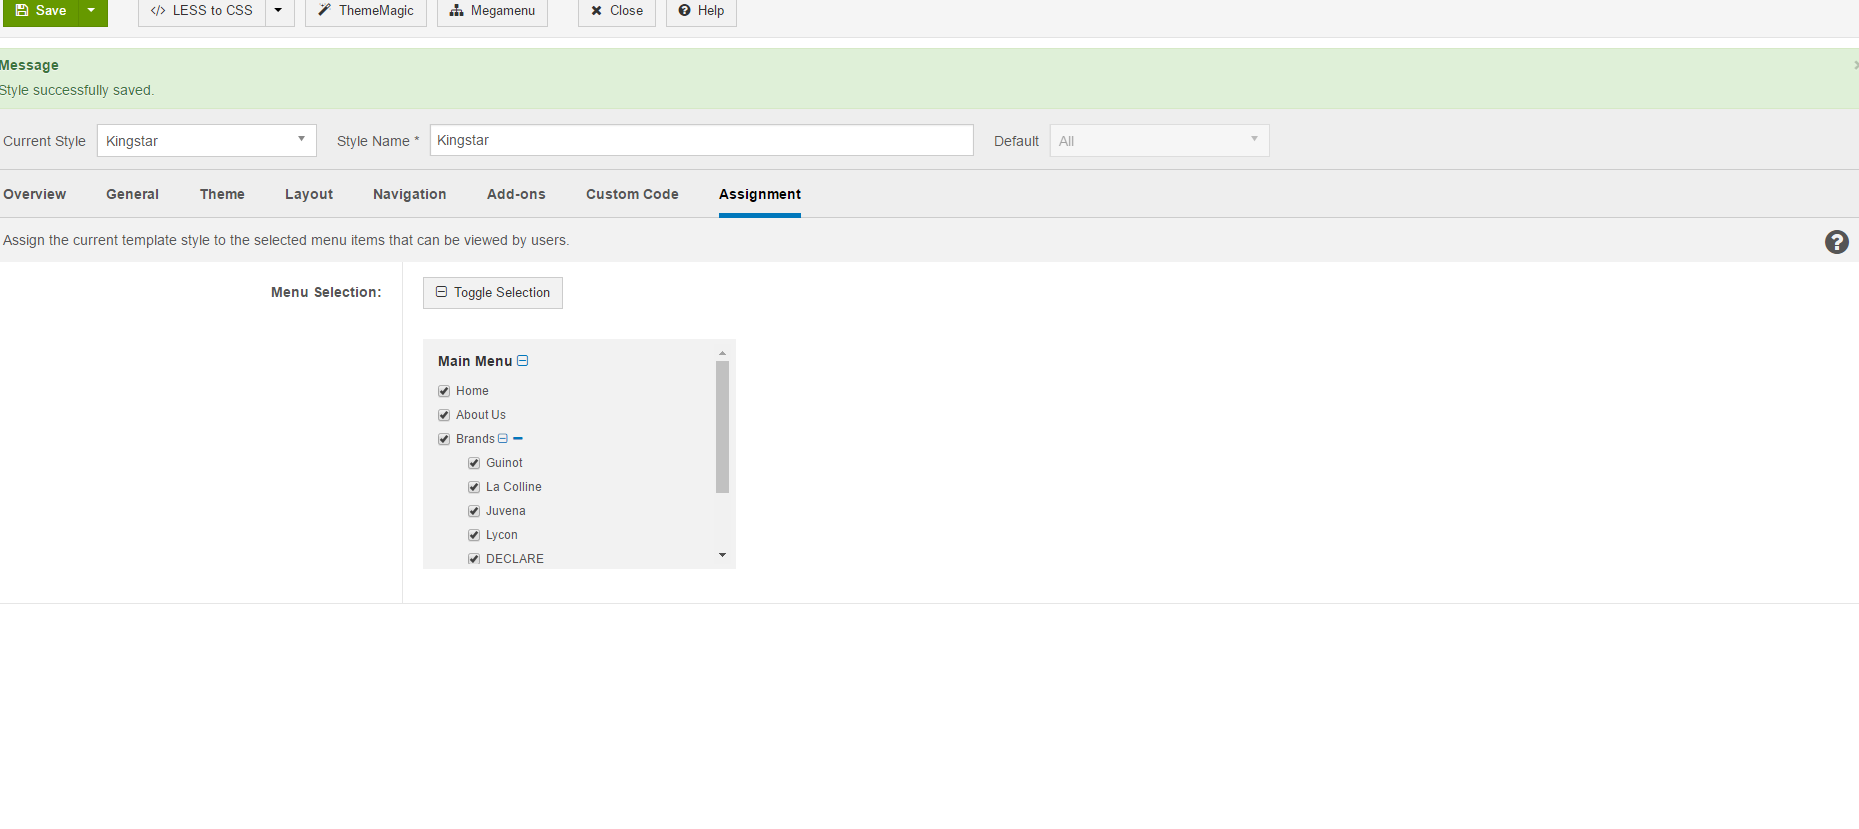Open the Navigation tab
1859x829 pixels.
(410, 194)
